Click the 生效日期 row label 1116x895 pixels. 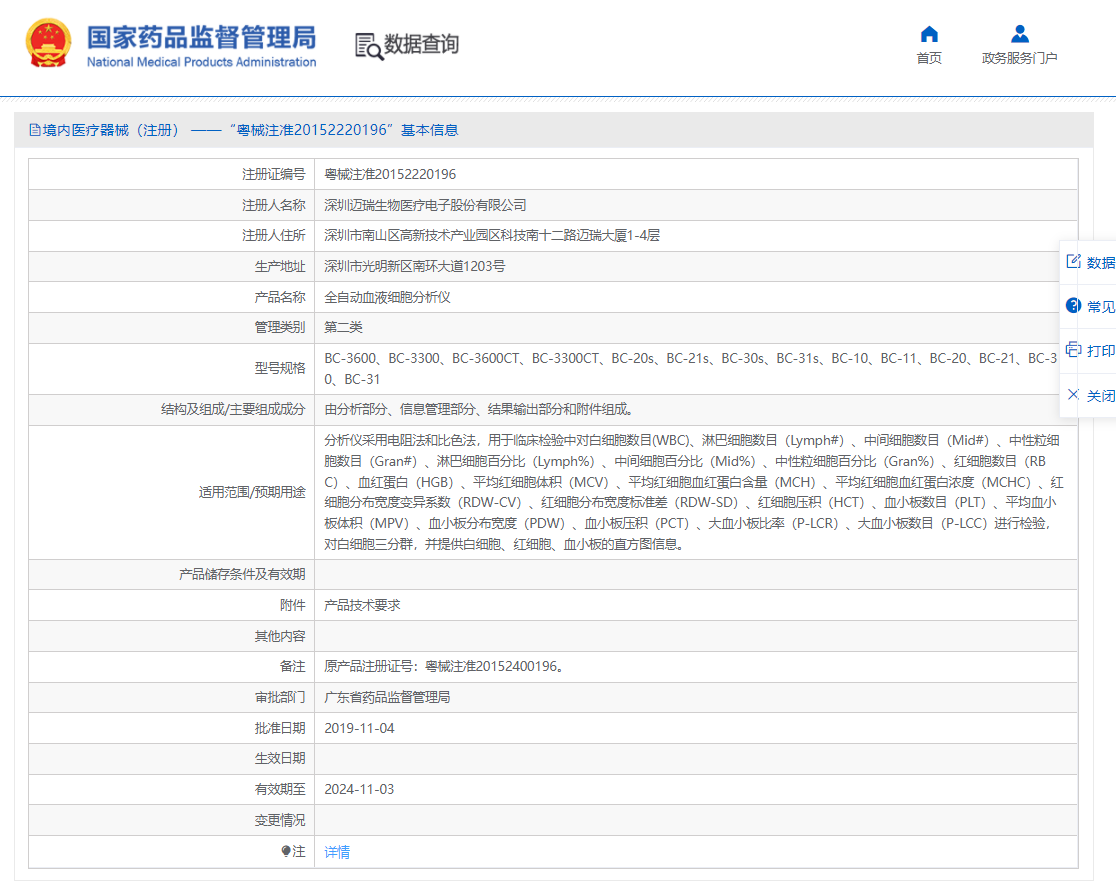tap(280, 758)
